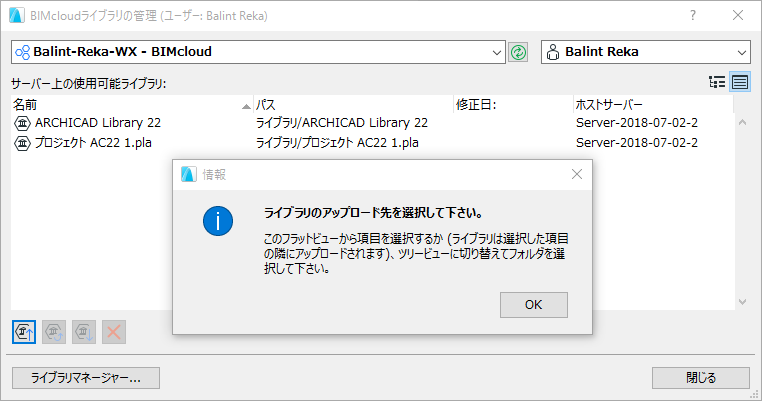Click the プロジェクト AC22 1.pla library icon
This screenshot has width=762, height=401.
coord(22,143)
